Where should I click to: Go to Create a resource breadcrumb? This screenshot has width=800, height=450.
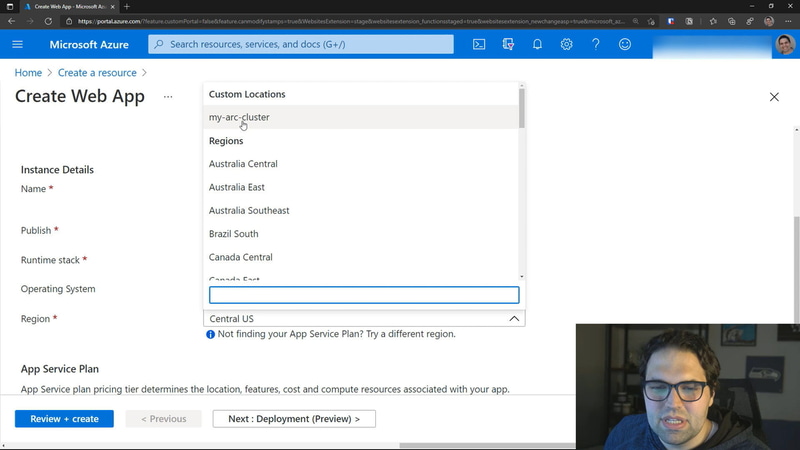tap(97, 72)
